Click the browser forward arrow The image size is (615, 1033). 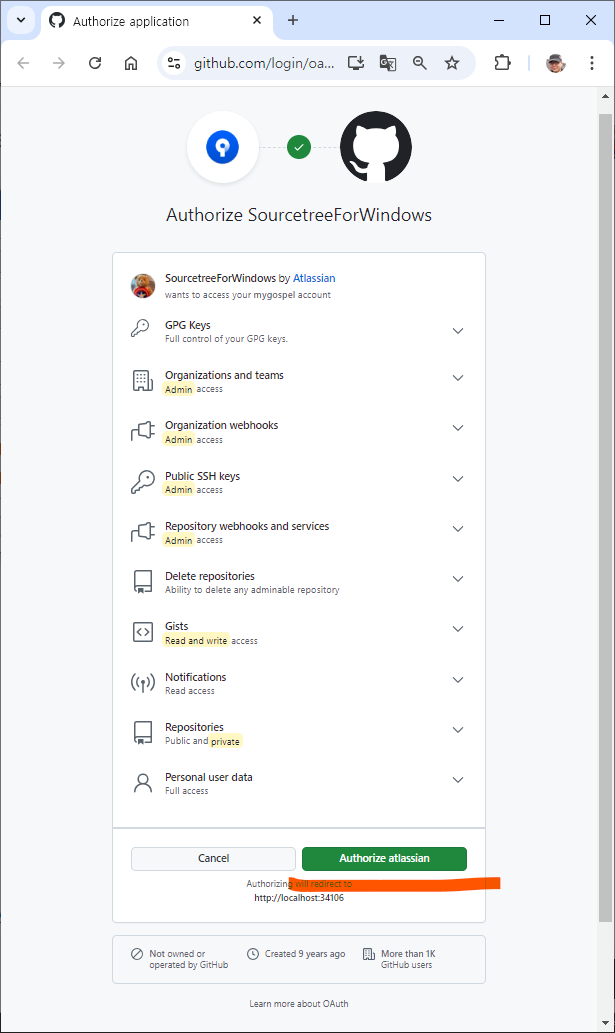pos(59,63)
